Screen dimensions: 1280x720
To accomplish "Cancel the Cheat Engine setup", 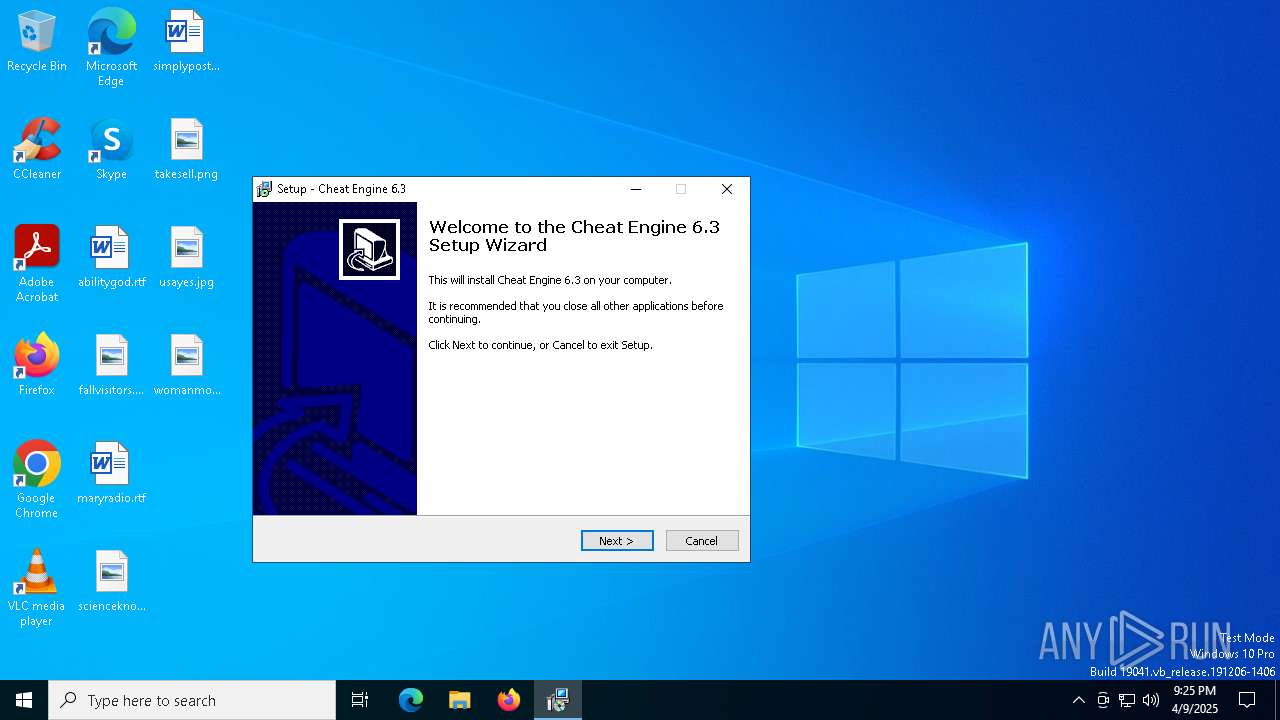I will click(x=702, y=541).
